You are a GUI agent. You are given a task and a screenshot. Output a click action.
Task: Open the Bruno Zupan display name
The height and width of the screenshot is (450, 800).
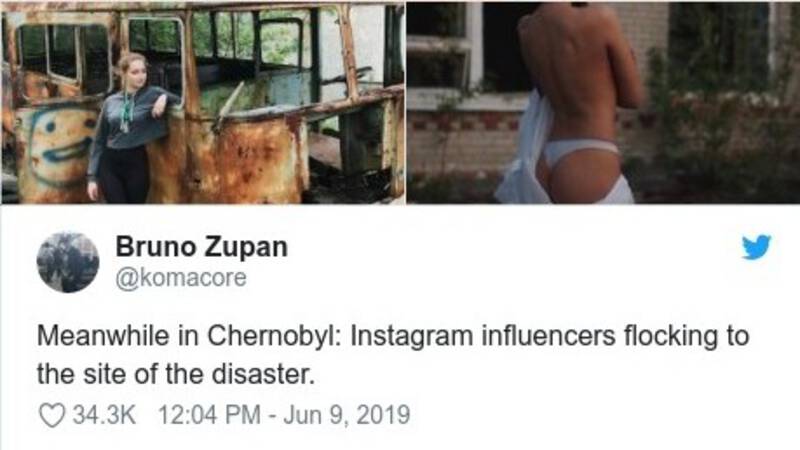(x=202, y=247)
